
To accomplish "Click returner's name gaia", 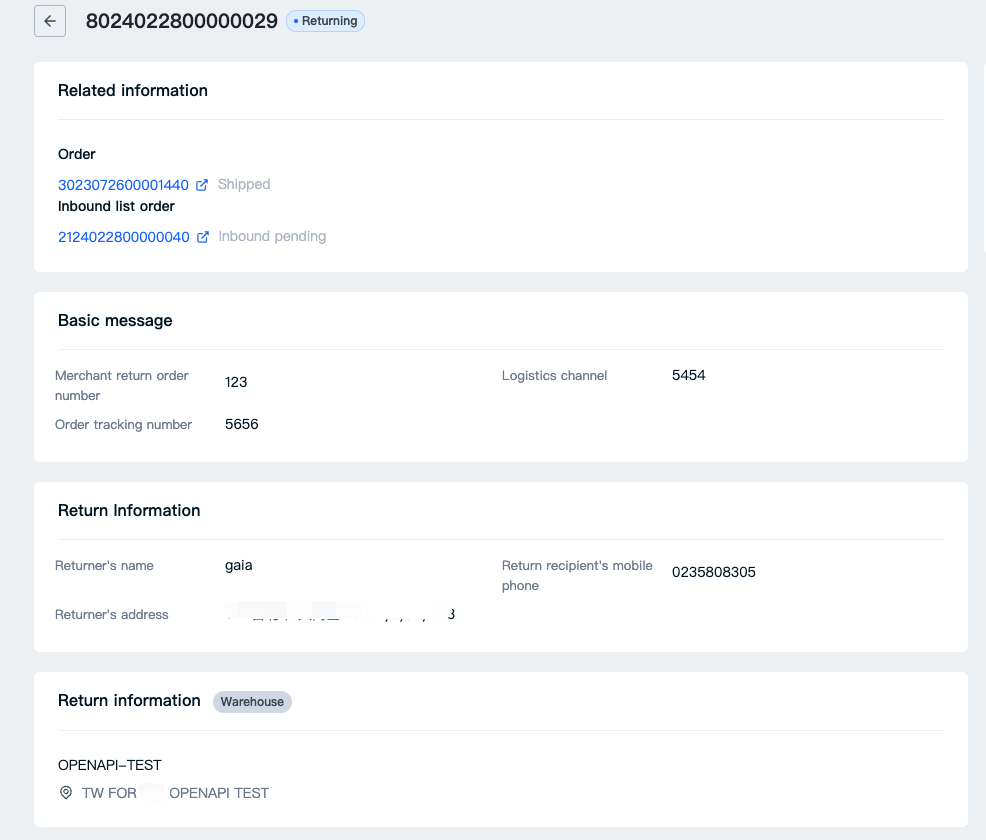I will 238,565.
